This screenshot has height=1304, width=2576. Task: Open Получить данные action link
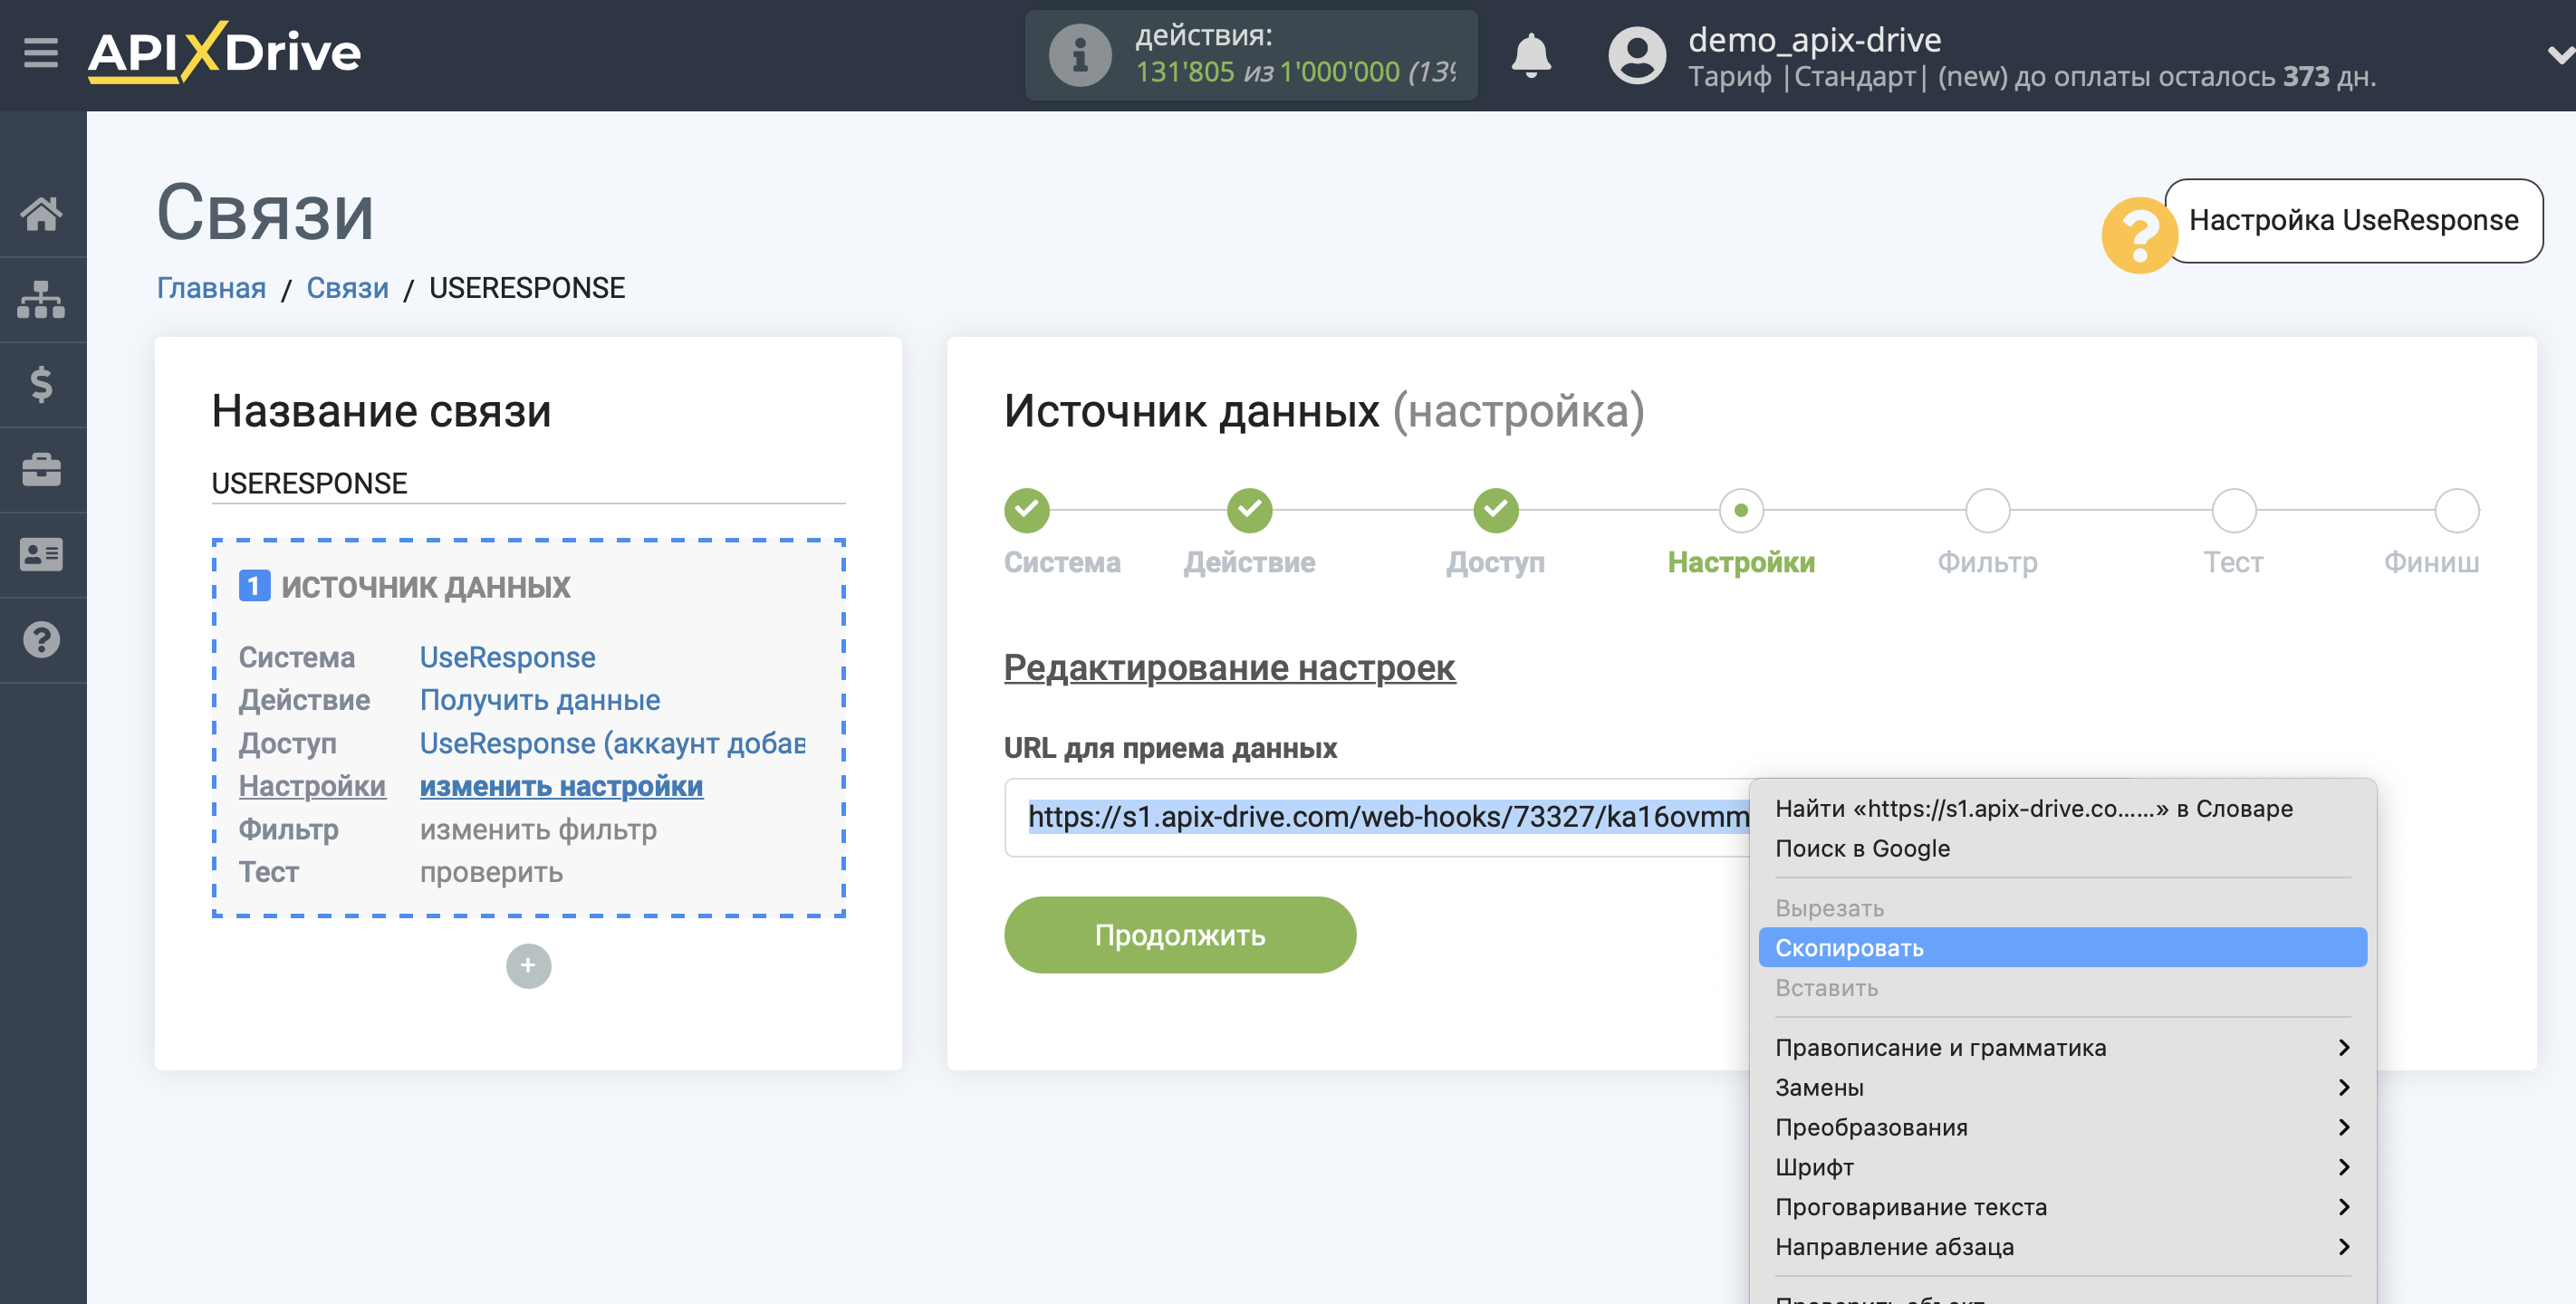coord(539,700)
